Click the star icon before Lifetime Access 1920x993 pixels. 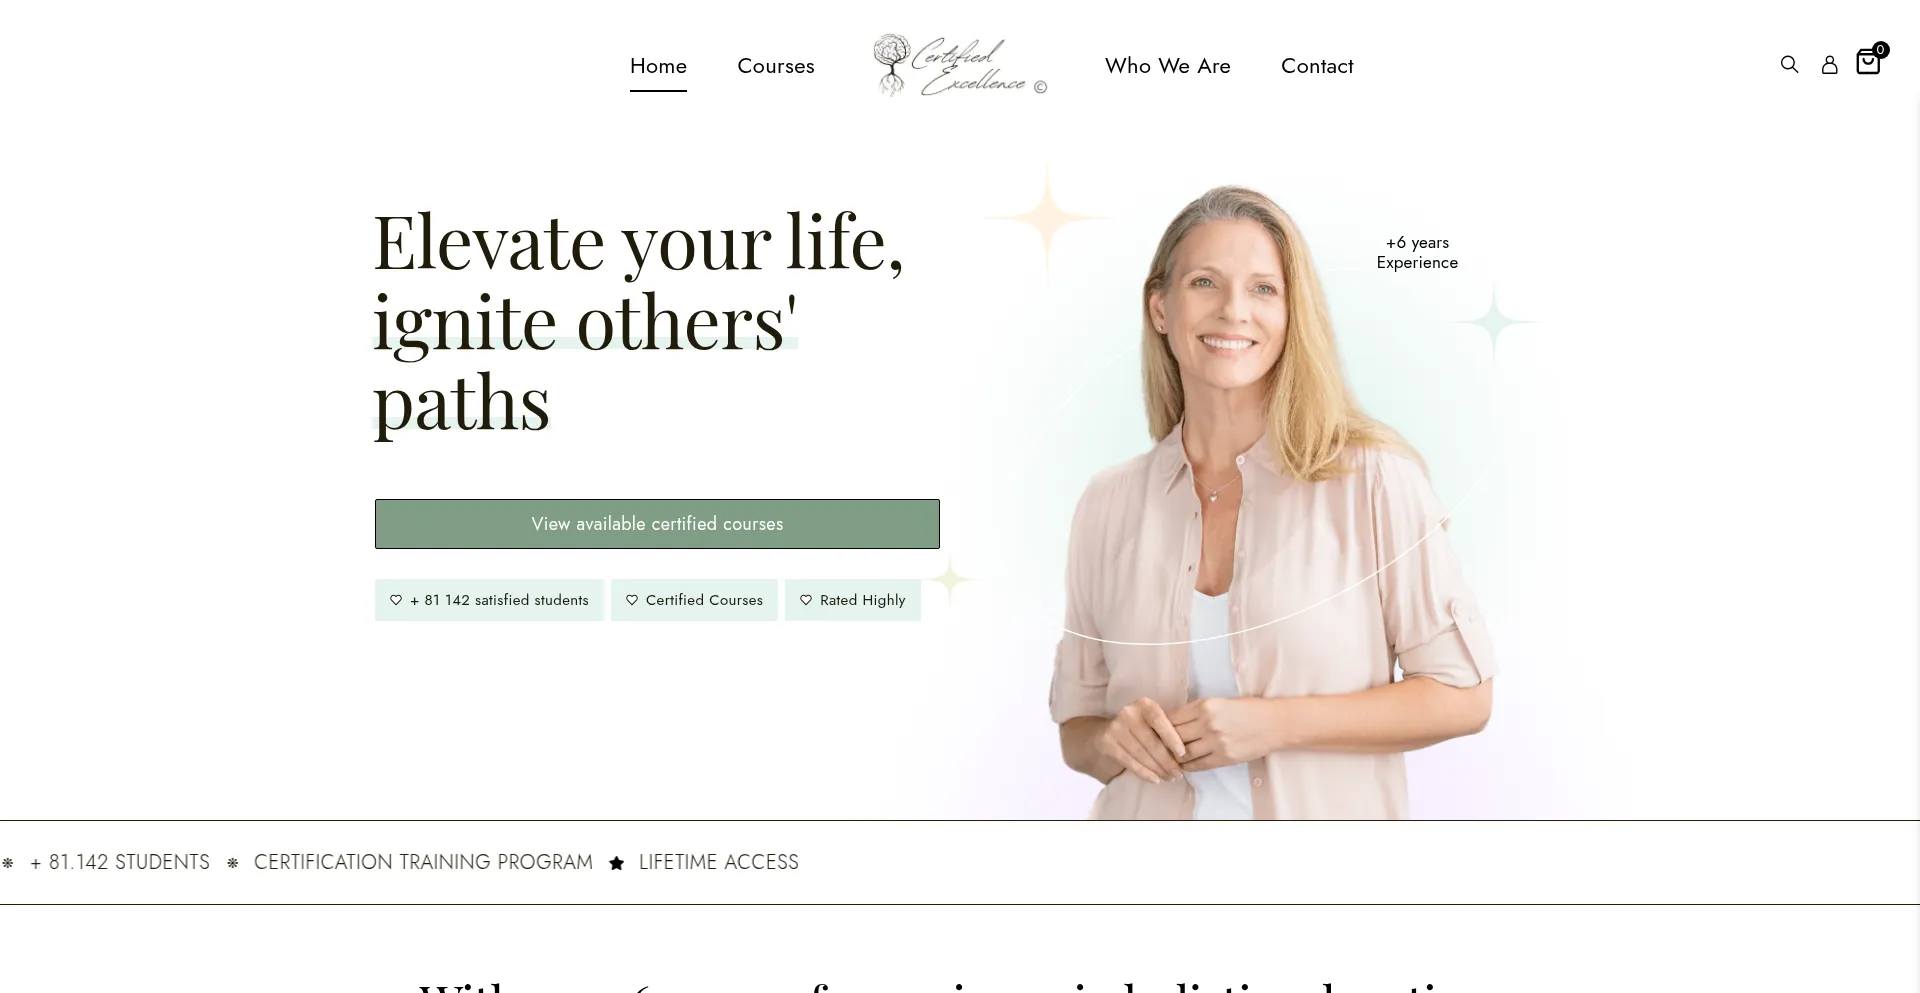click(617, 863)
